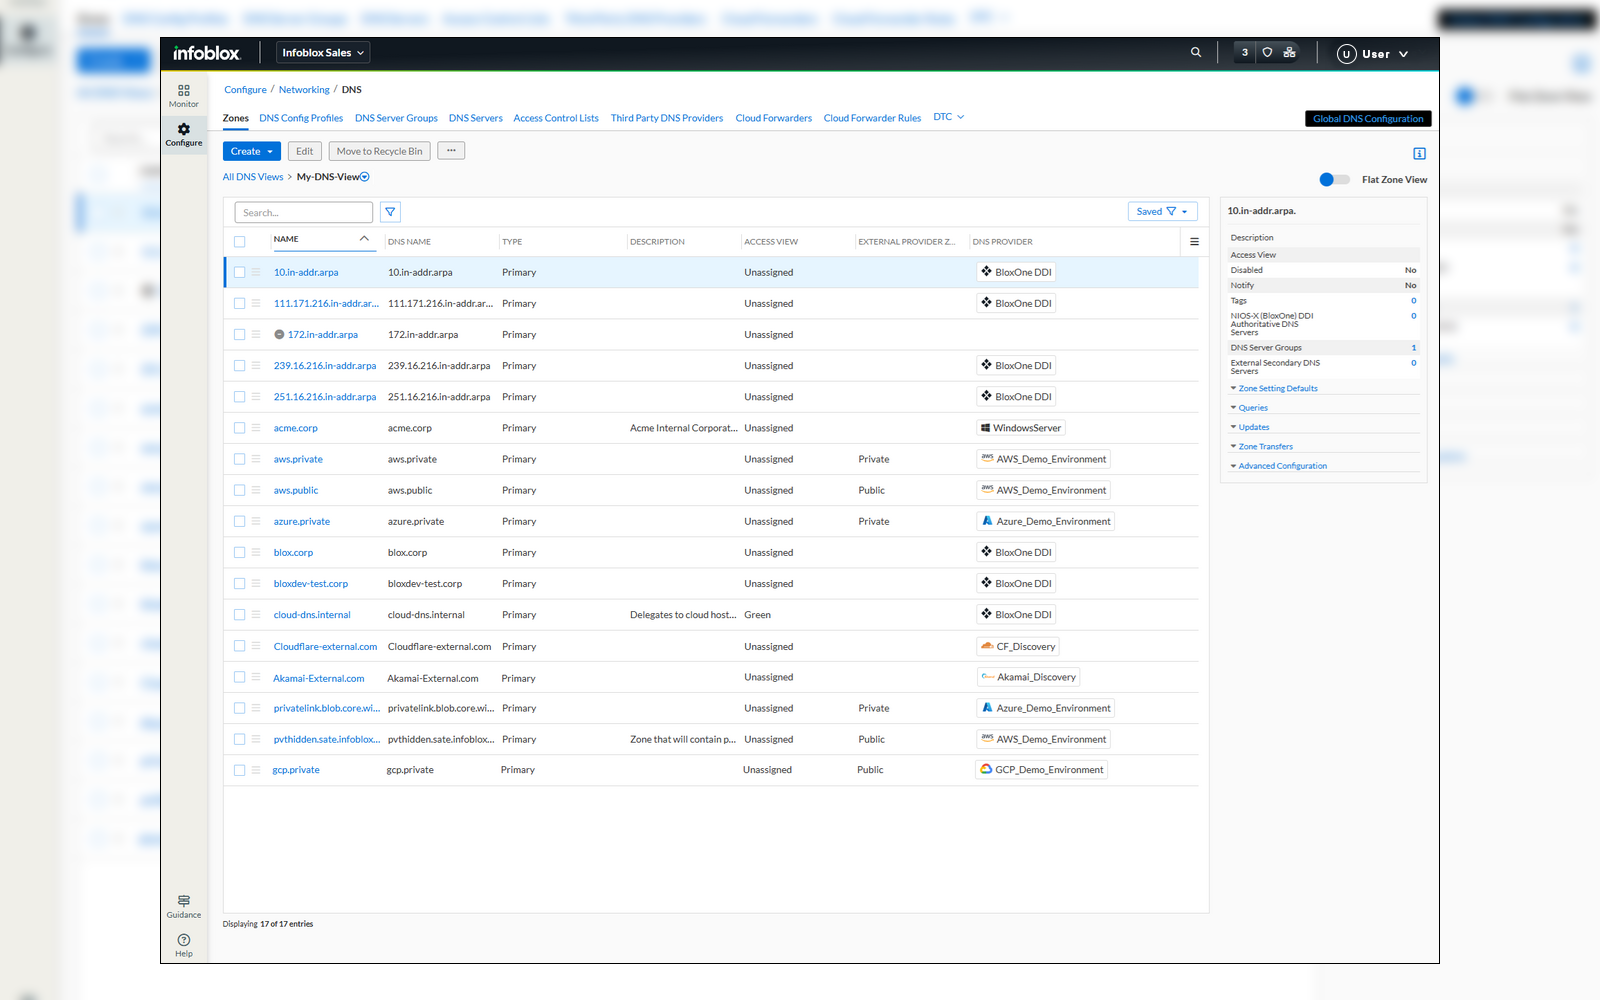Open the Configure gear in sidebar
The width and height of the screenshot is (1600, 1000).
[x=184, y=134]
